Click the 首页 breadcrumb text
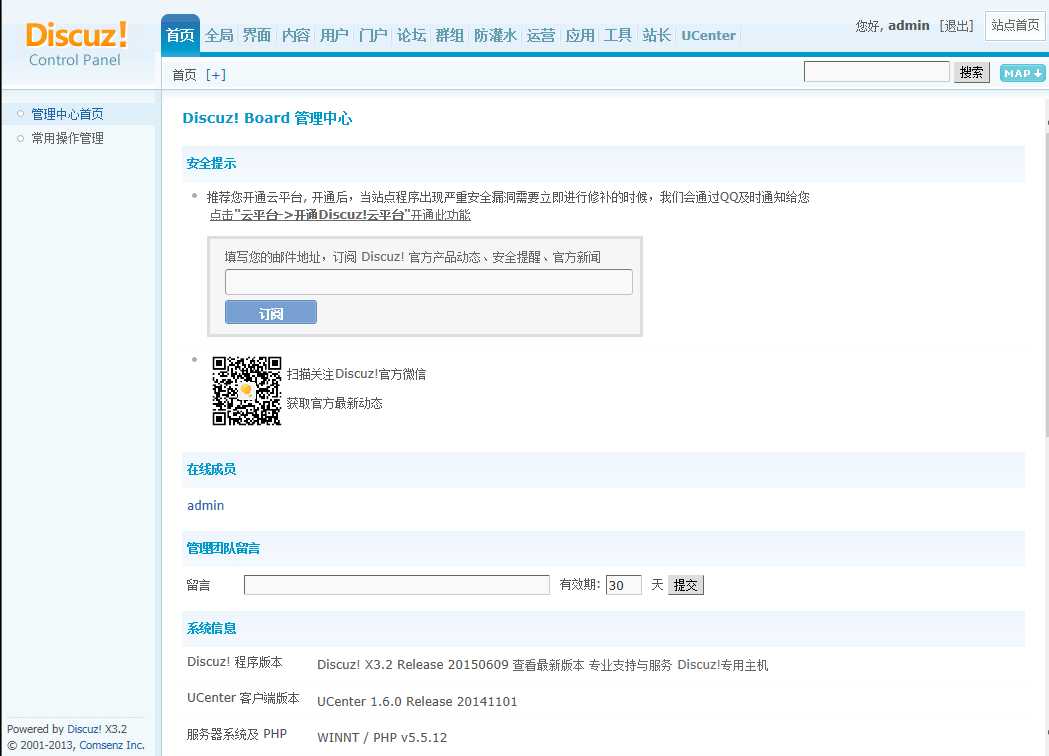The image size is (1049, 756). (x=185, y=75)
